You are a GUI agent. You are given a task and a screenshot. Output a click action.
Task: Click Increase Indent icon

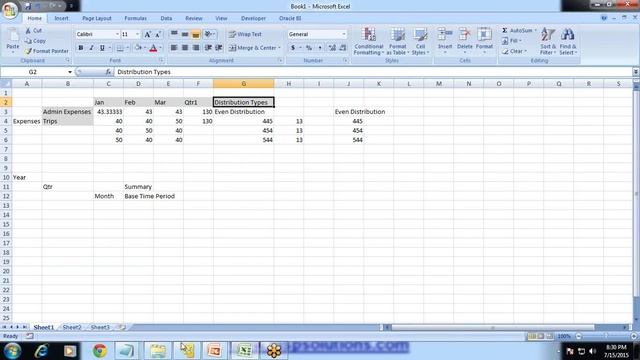click(219, 48)
